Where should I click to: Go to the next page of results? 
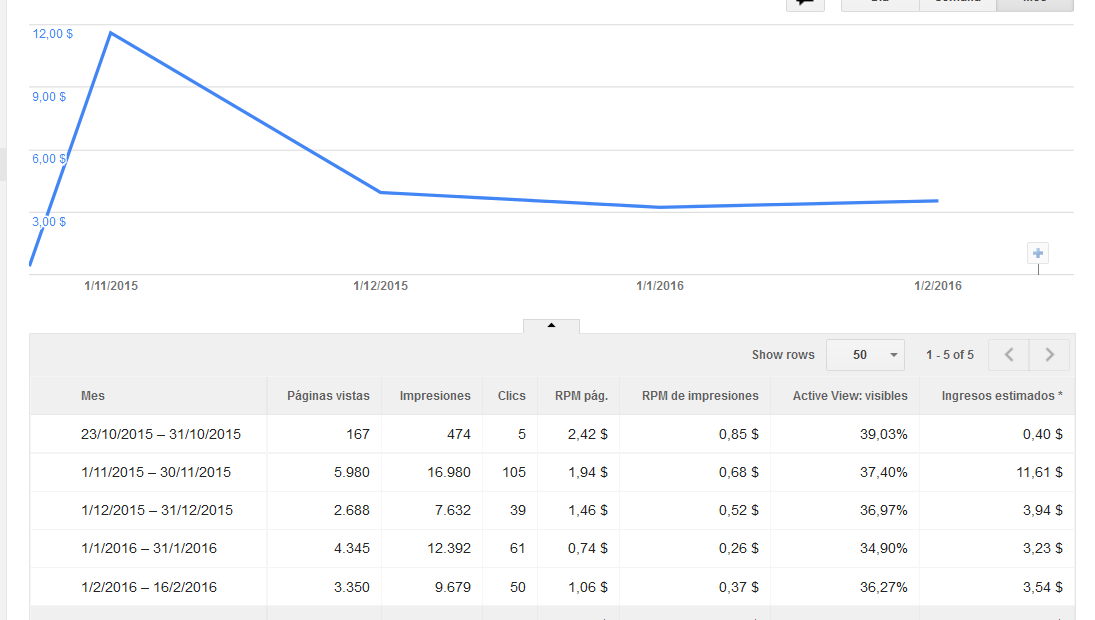[1049, 355]
